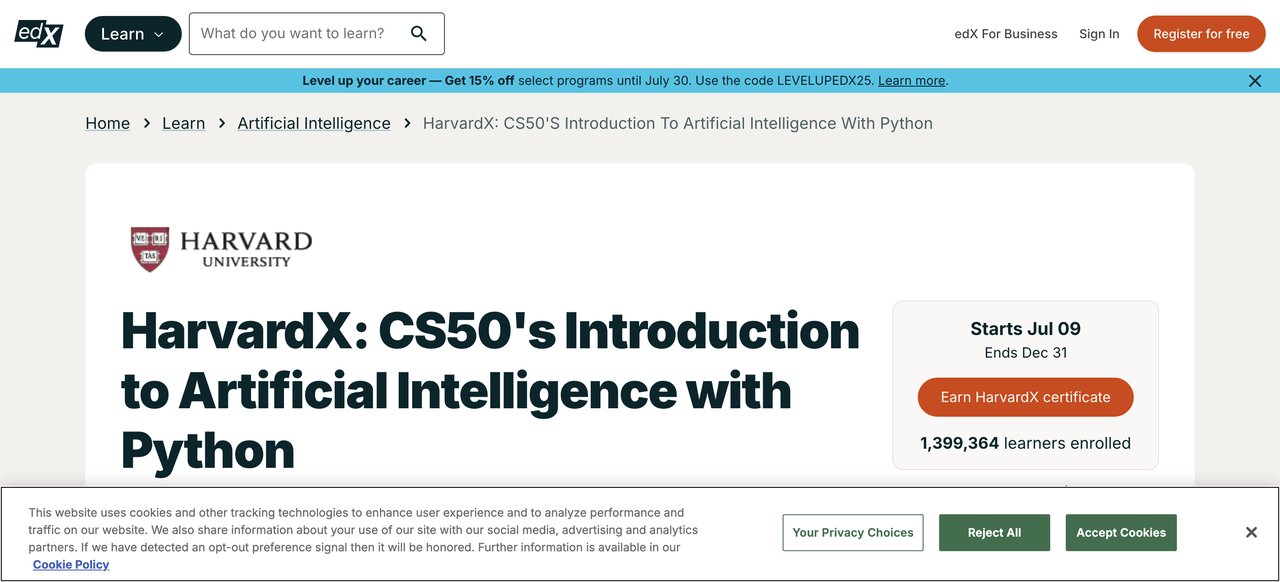Focus the 'What do you want to learn?' field
The width and height of the screenshot is (1280, 582).
tap(316, 34)
